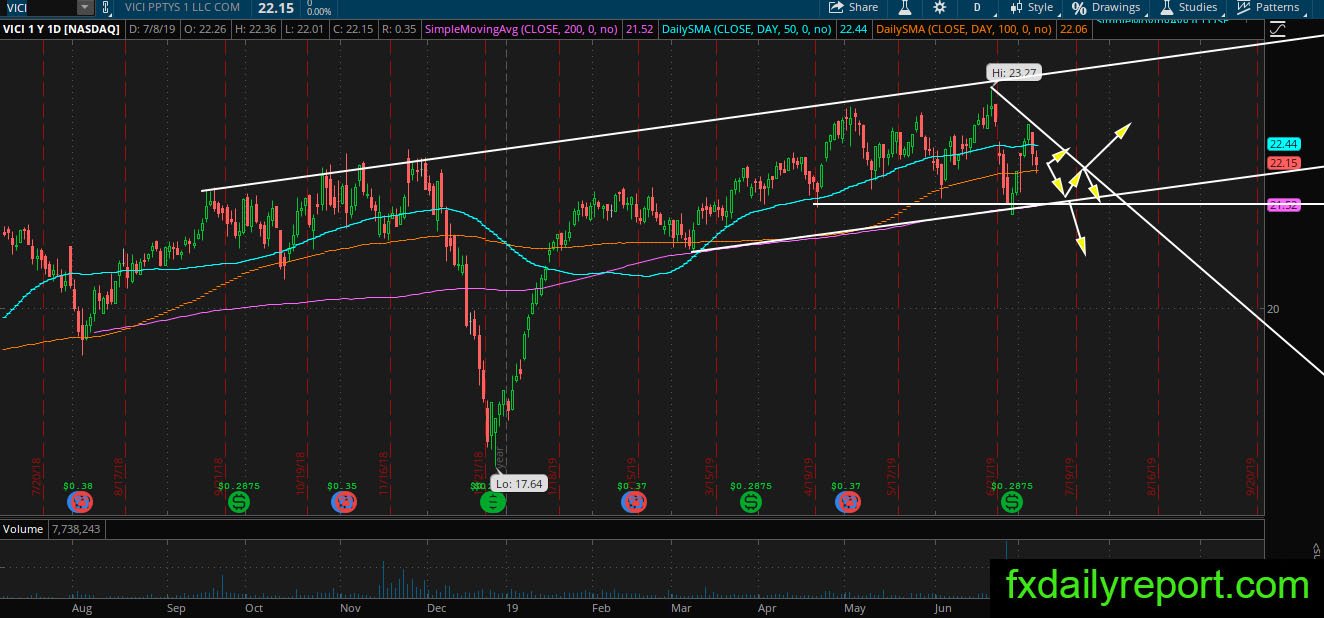Click the late-April earnings icon under $0.37
Screen dimensions: 1324x618
(x=846, y=502)
